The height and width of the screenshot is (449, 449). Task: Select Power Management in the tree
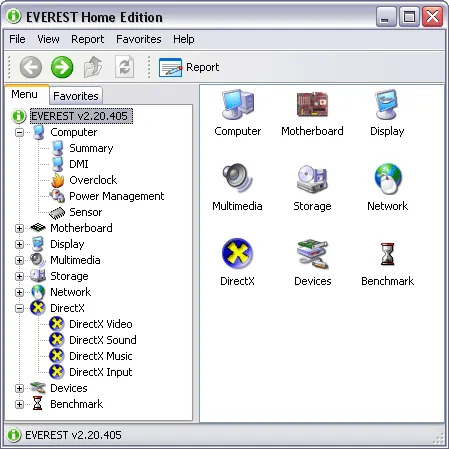pos(116,196)
